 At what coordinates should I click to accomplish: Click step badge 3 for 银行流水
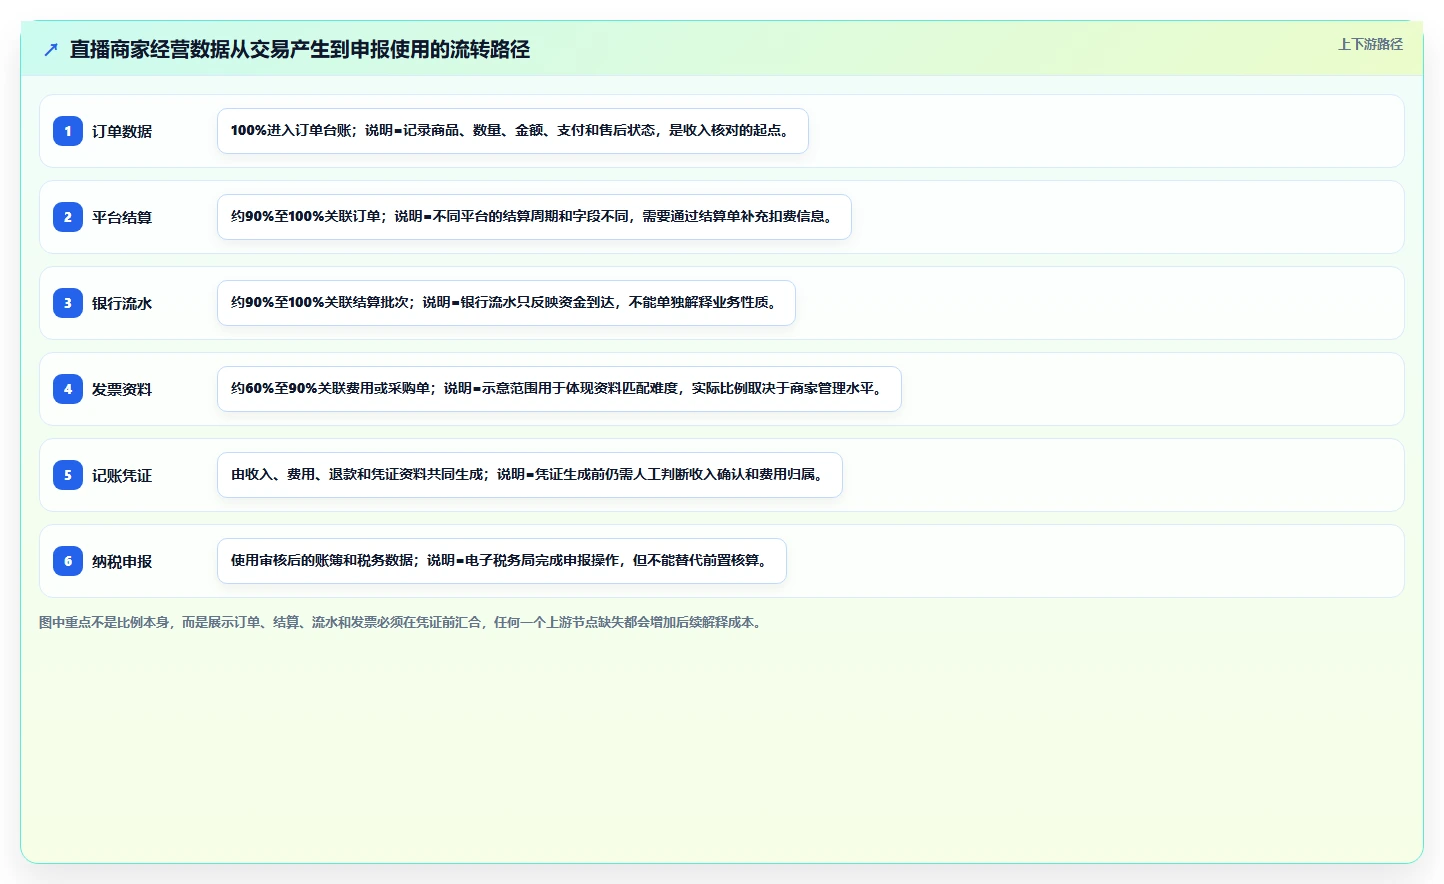[68, 303]
